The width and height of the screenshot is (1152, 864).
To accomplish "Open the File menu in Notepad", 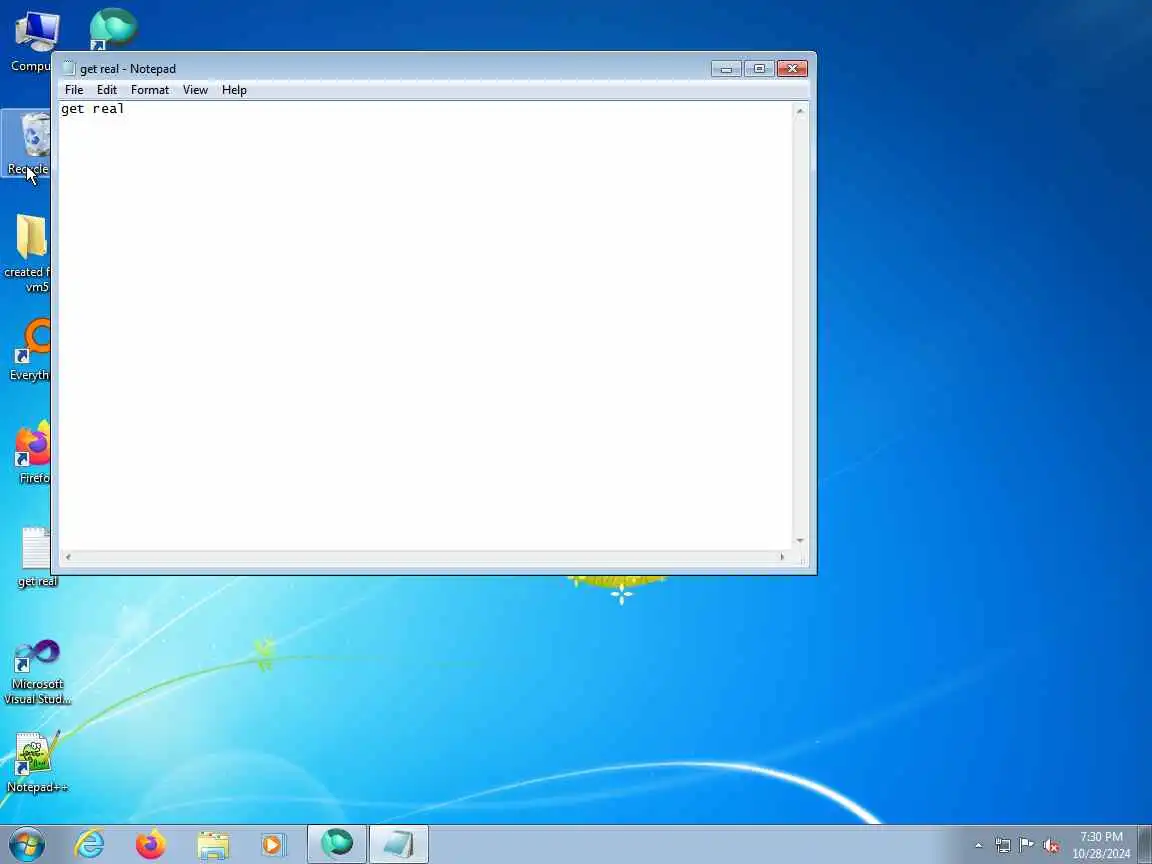I will click(x=73, y=90).
